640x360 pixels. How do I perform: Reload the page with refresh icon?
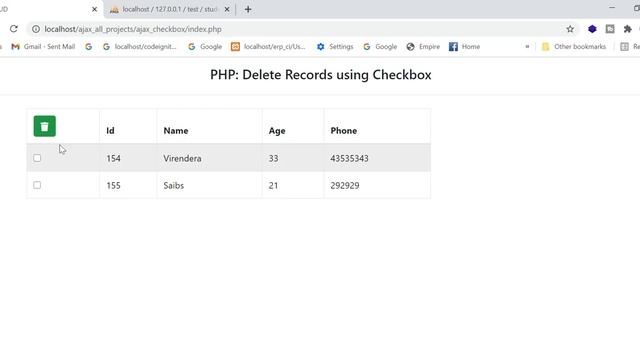[x=13, y=29]
